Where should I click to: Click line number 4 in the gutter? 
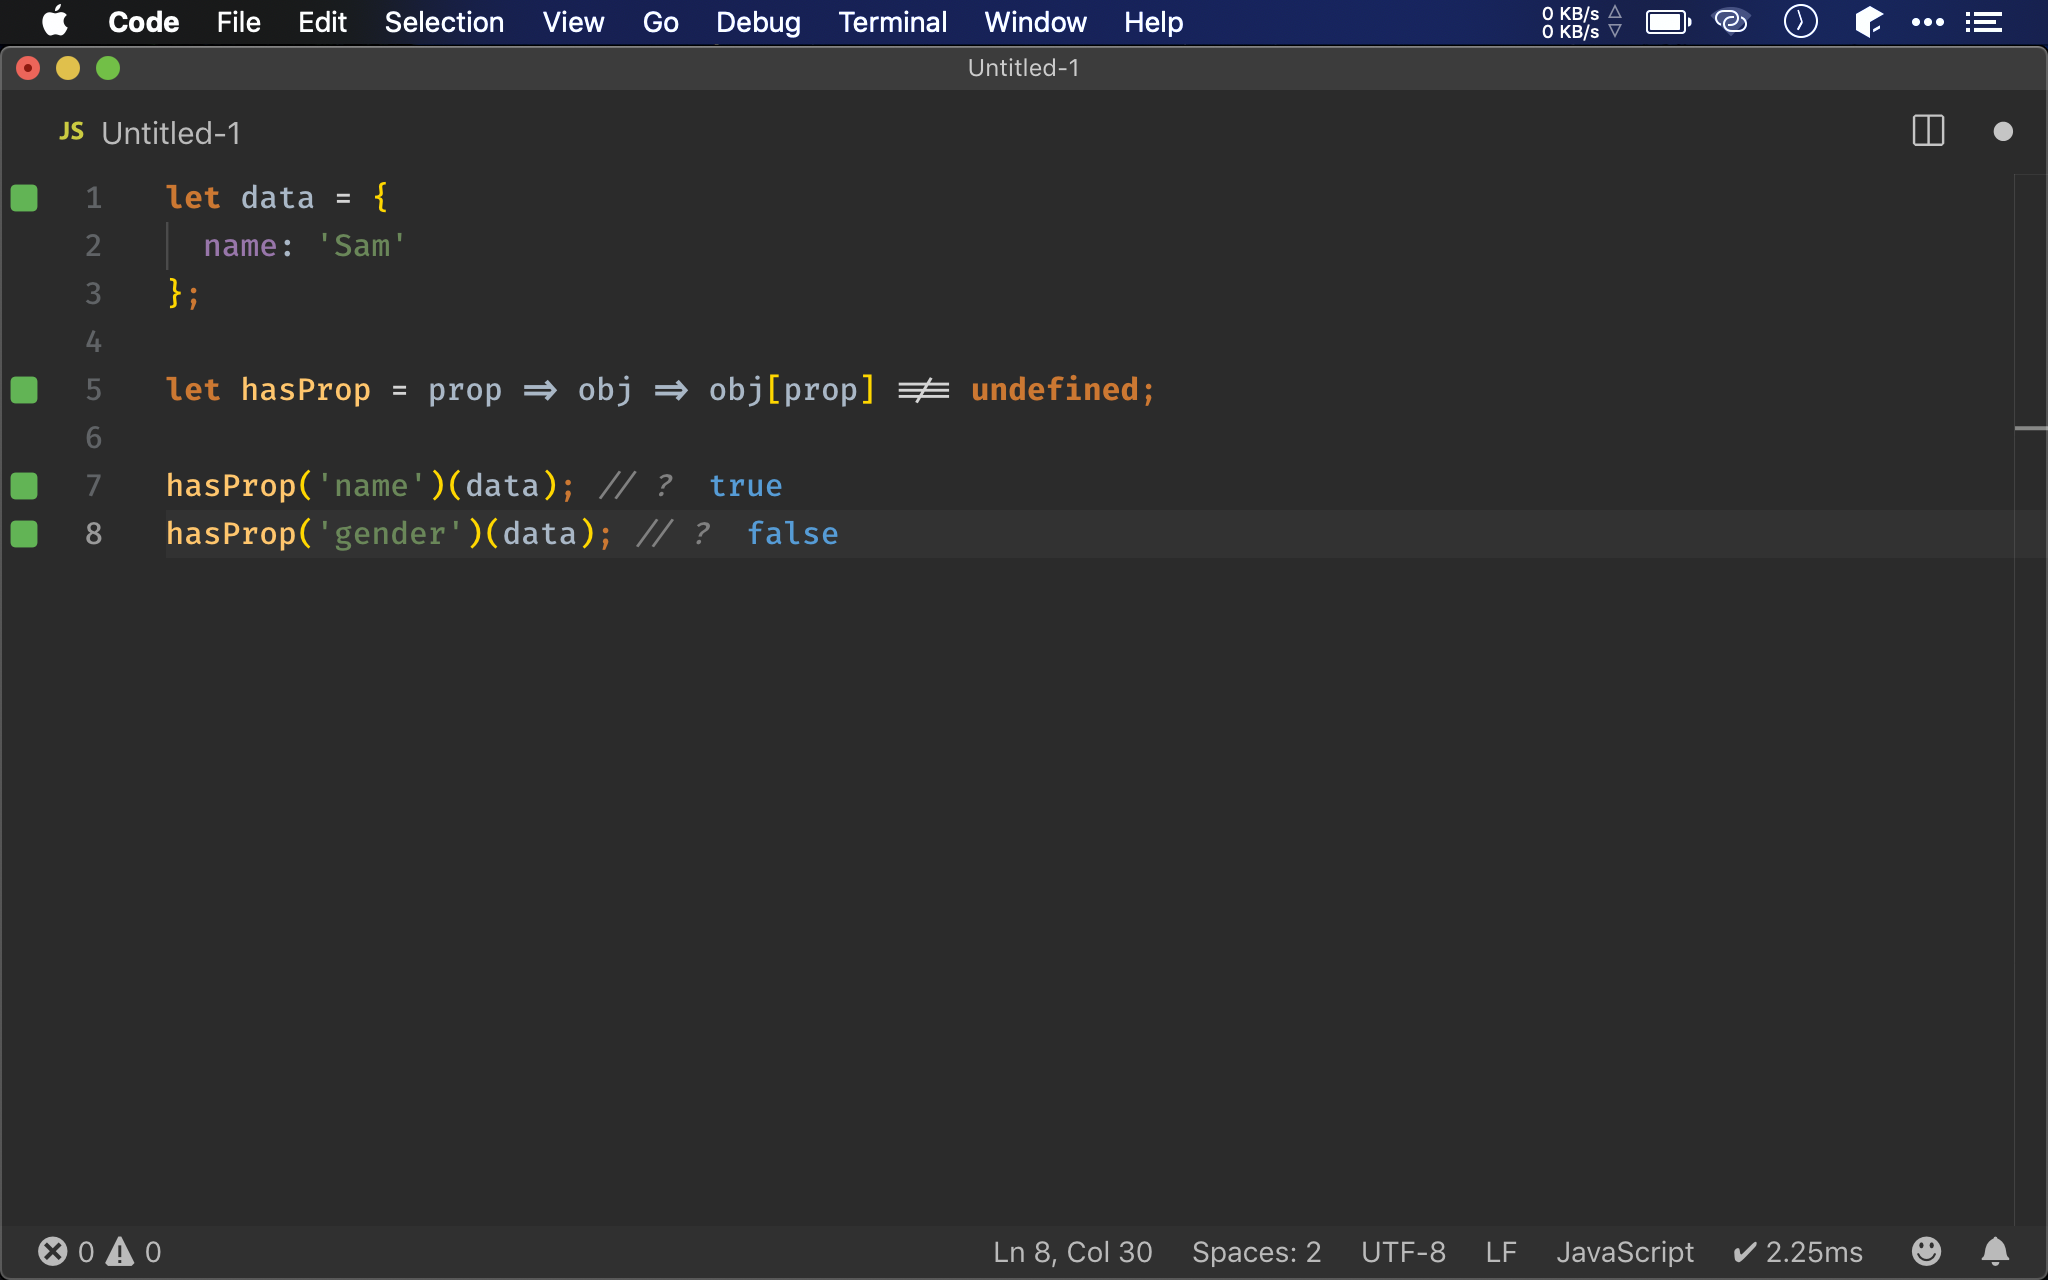coord(93,342)
